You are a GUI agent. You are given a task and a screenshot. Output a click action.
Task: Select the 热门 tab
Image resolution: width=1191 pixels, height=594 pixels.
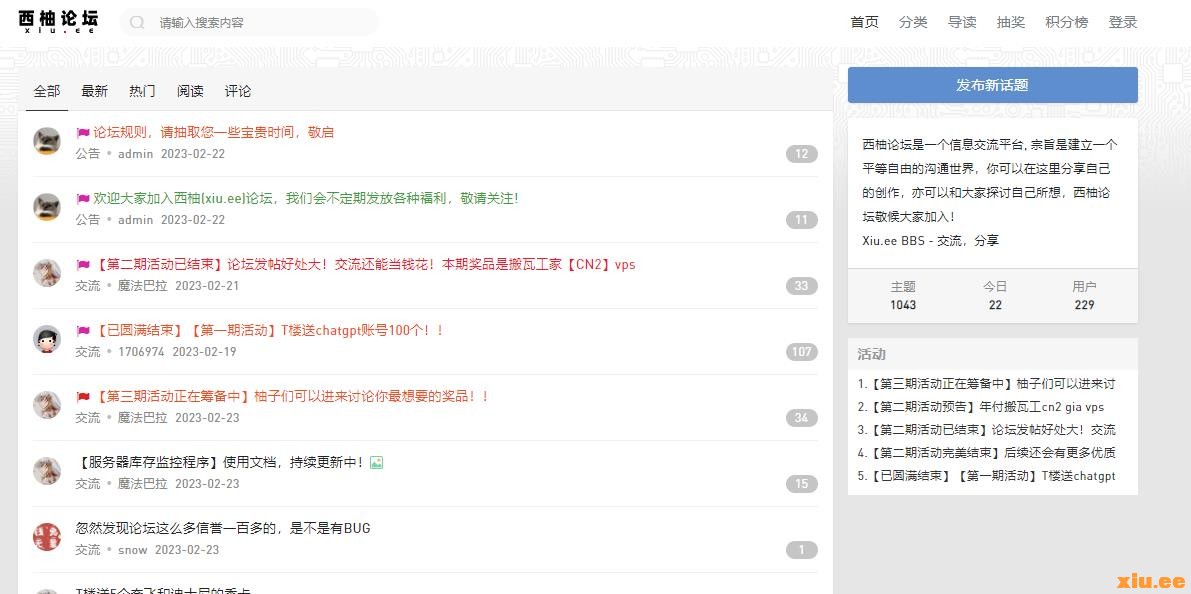click(142, 91)
